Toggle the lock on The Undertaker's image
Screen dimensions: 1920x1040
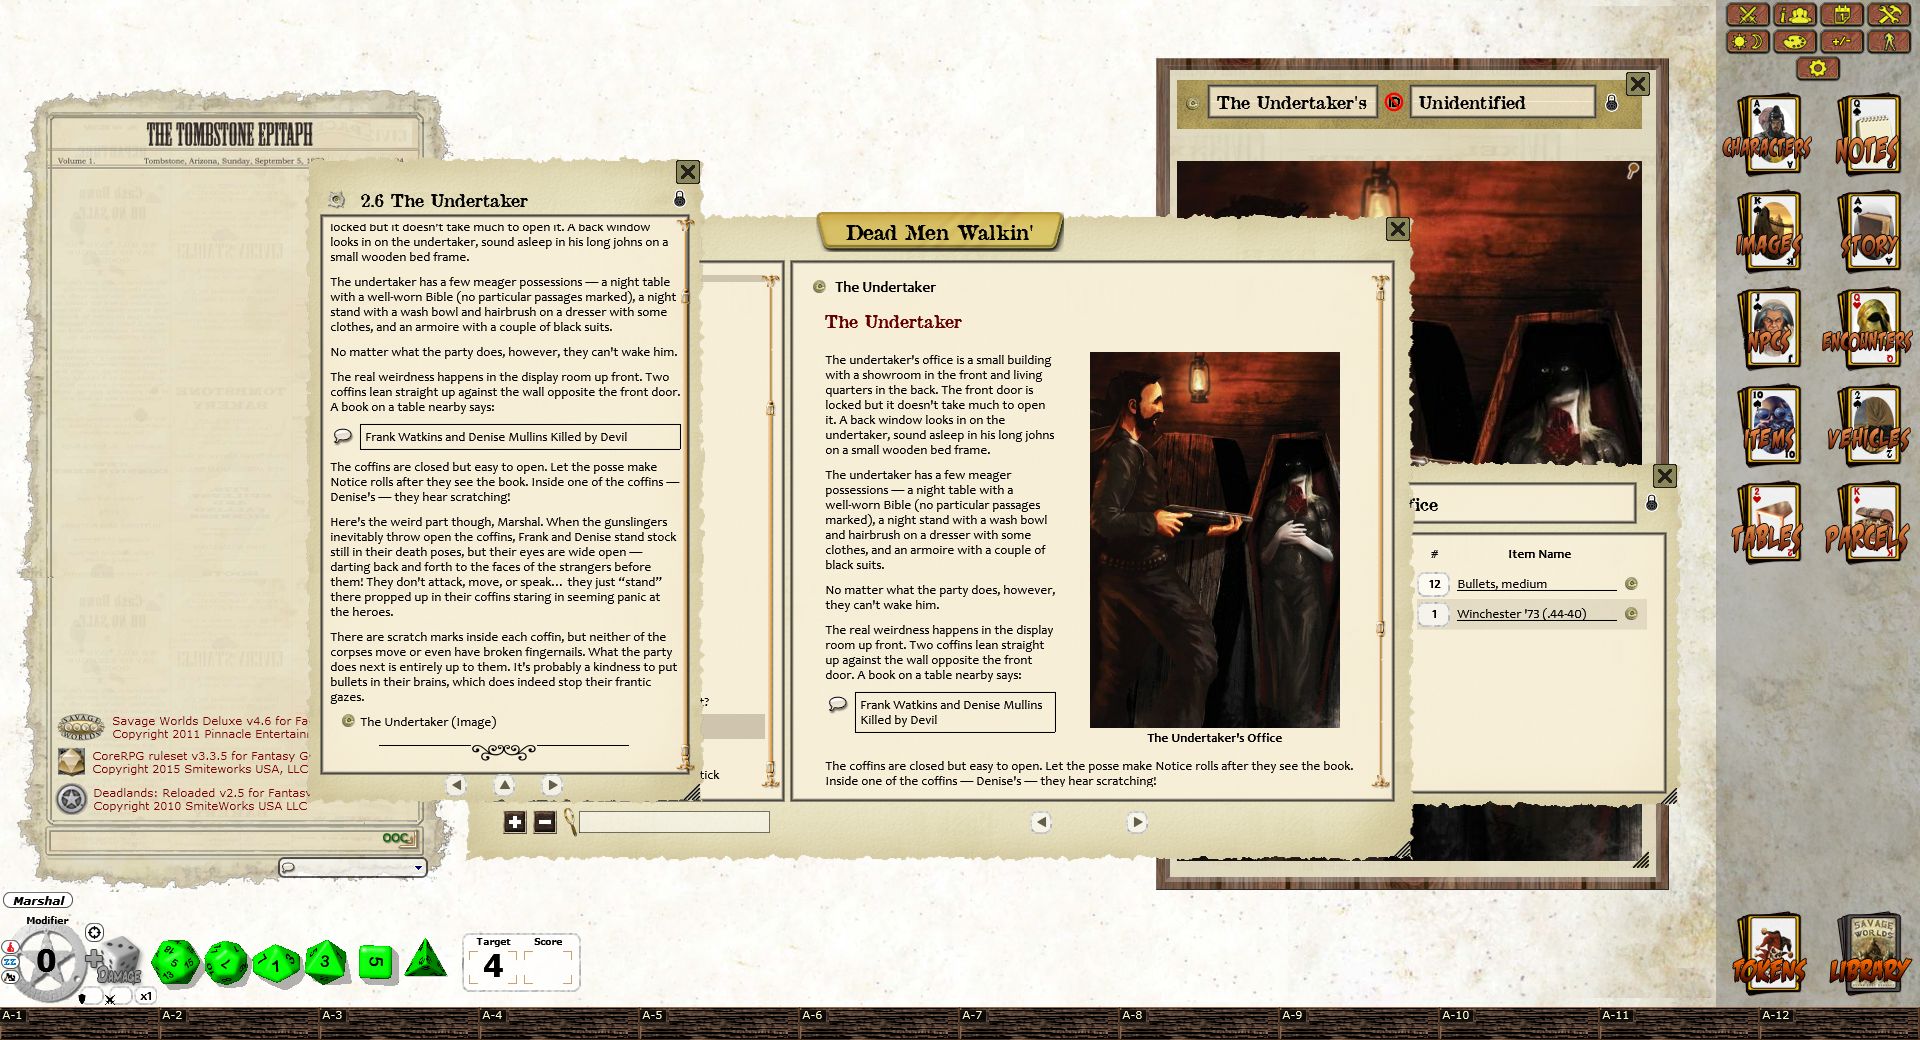click(1611, 103)
